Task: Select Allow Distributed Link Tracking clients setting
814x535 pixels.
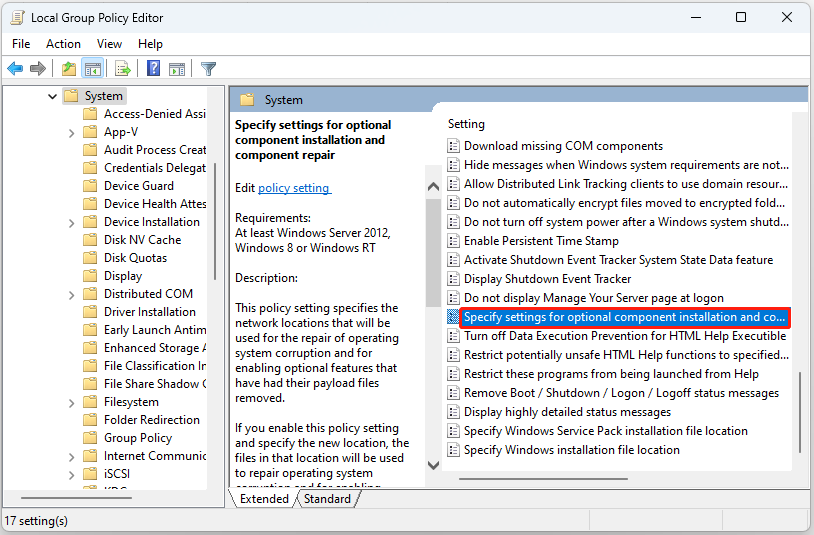Action: click(626, 184)
